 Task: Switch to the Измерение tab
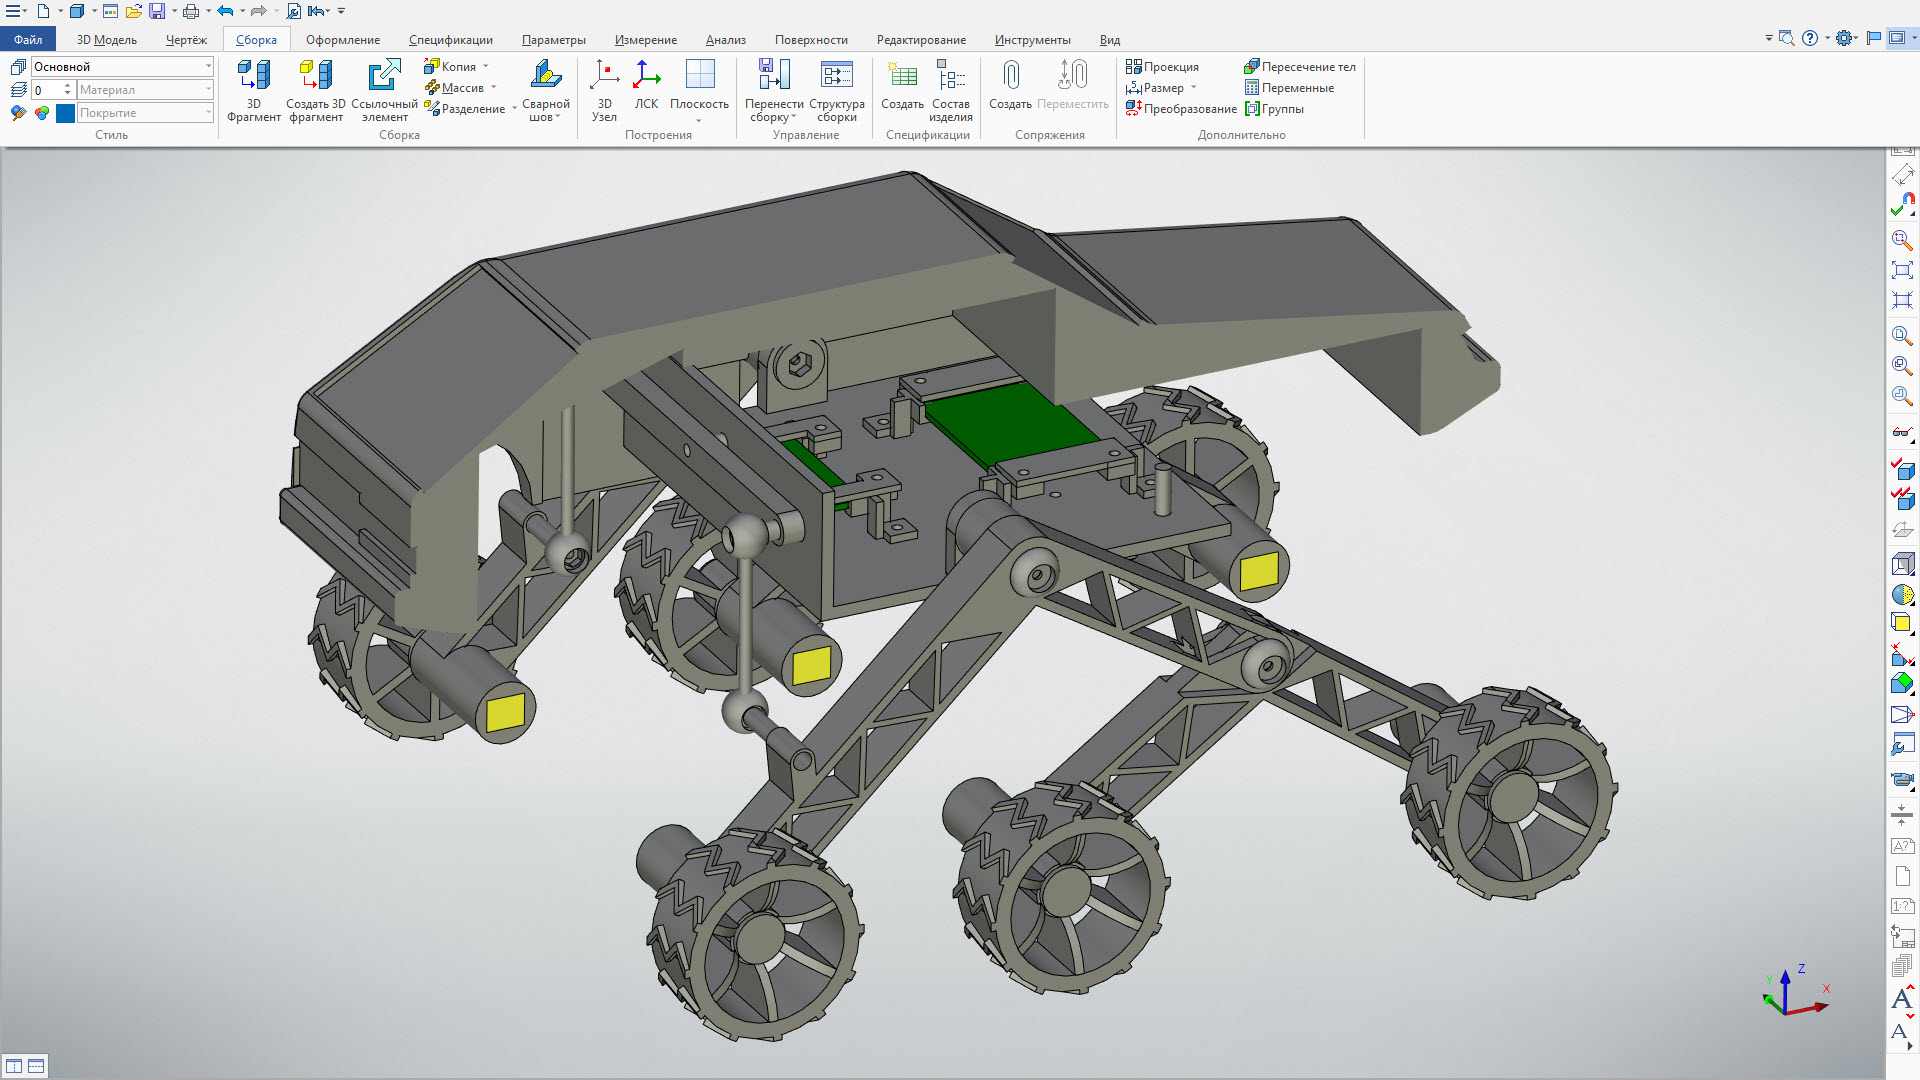645,39
